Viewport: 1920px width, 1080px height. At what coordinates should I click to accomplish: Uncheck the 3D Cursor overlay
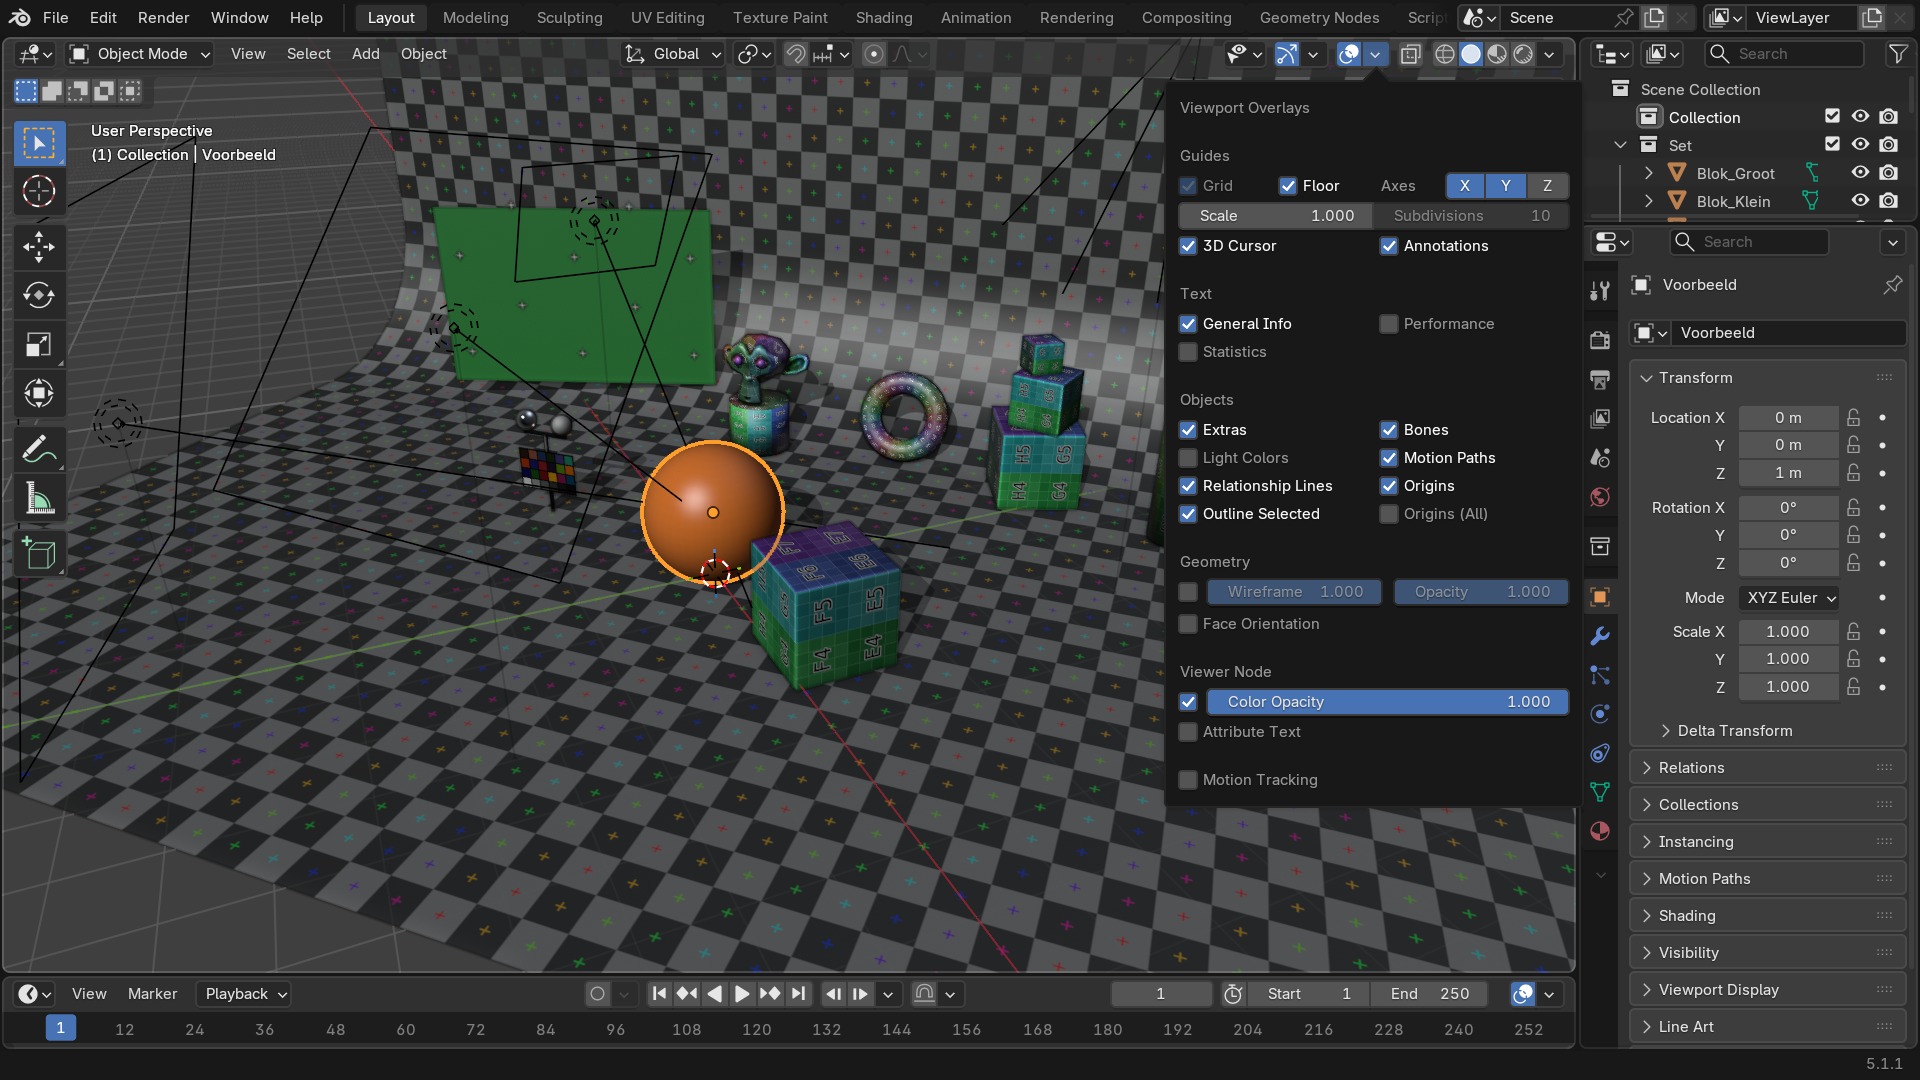pyautogui.click(x=1188, y=246)
